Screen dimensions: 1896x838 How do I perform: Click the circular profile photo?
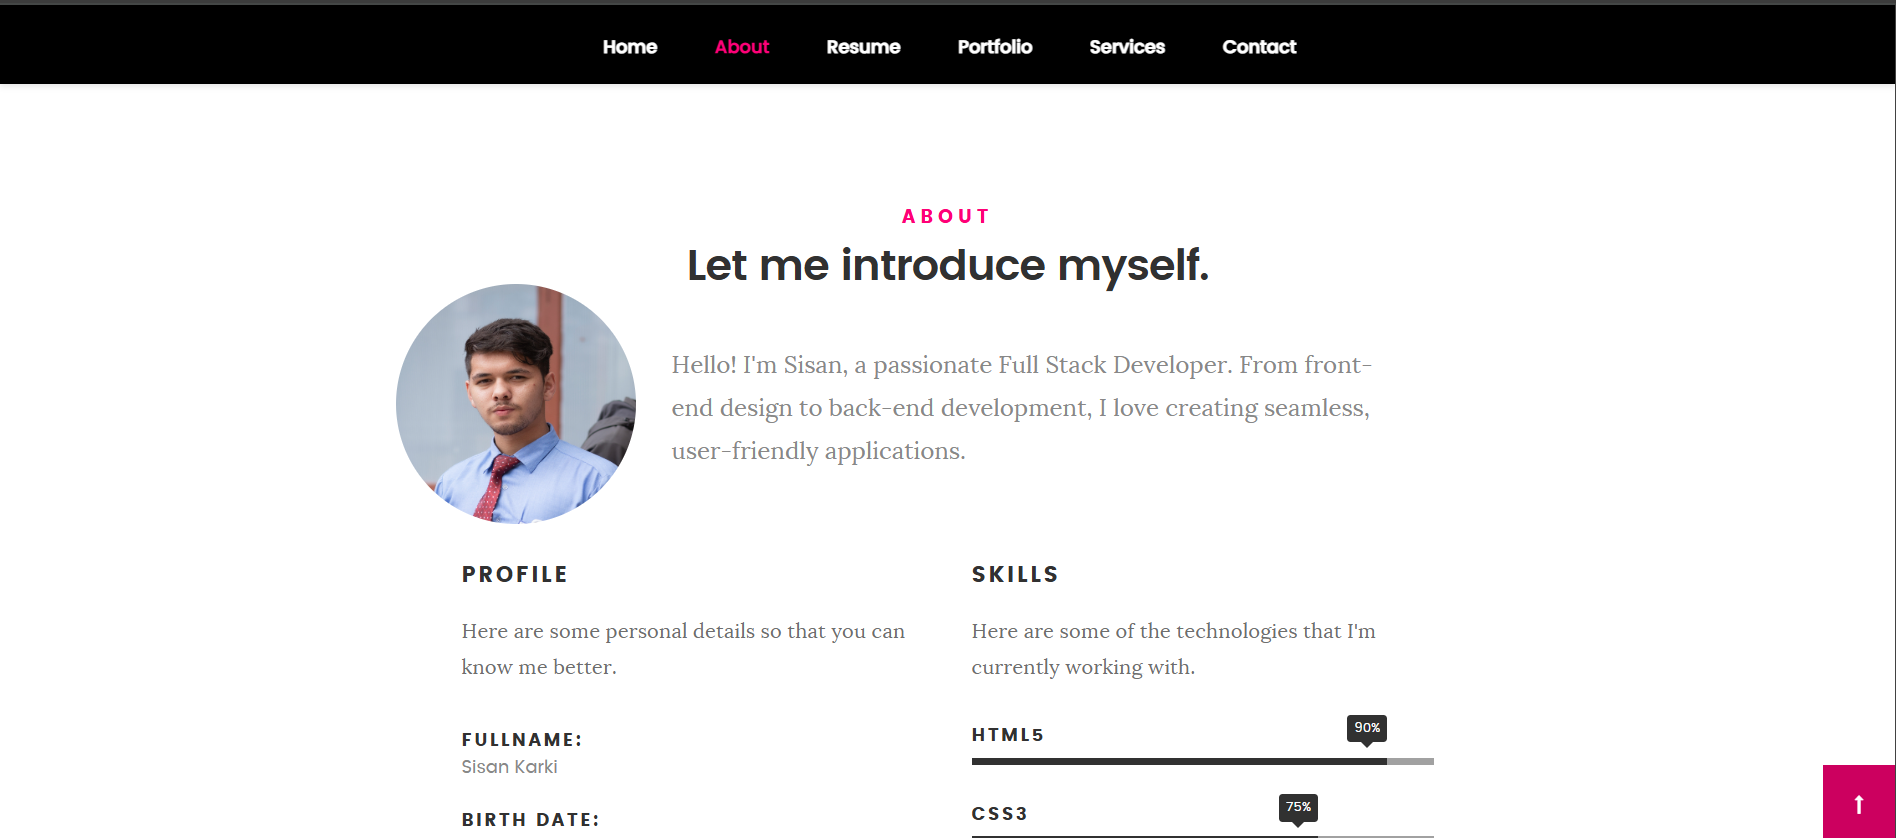click(516, 404)
